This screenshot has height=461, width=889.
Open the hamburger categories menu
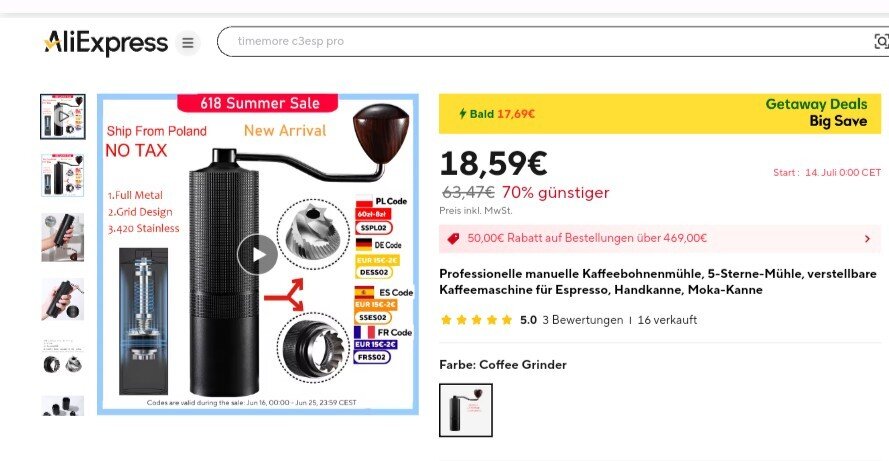pos(188,43)
